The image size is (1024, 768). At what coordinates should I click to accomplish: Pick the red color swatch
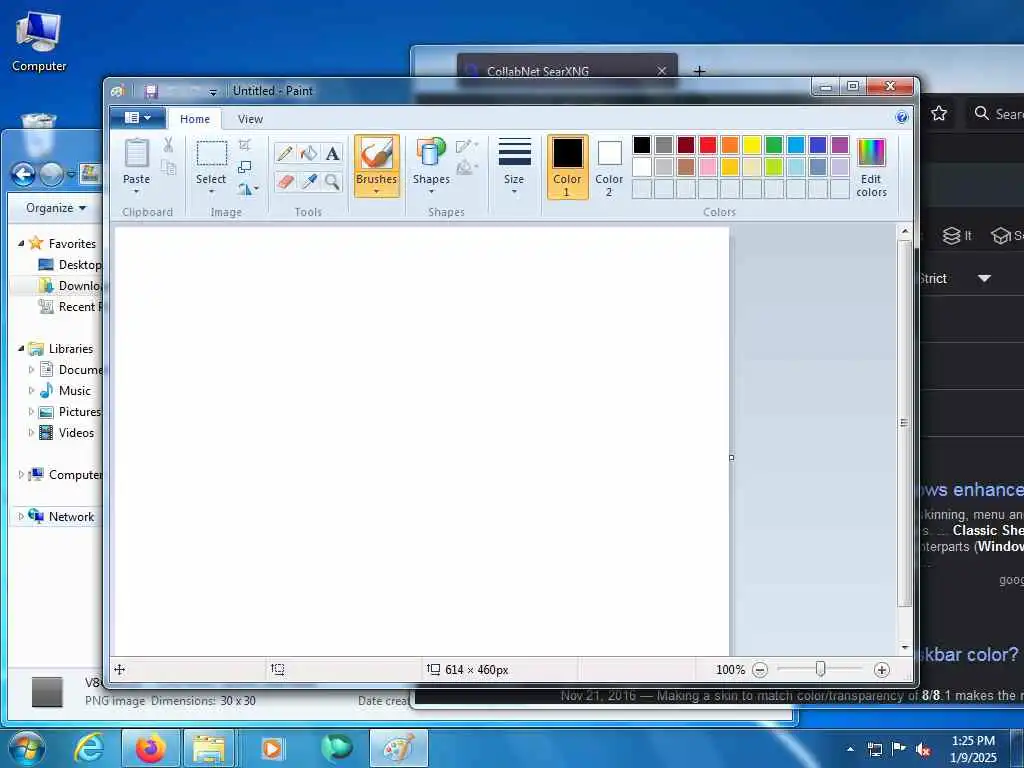[708, 144]
